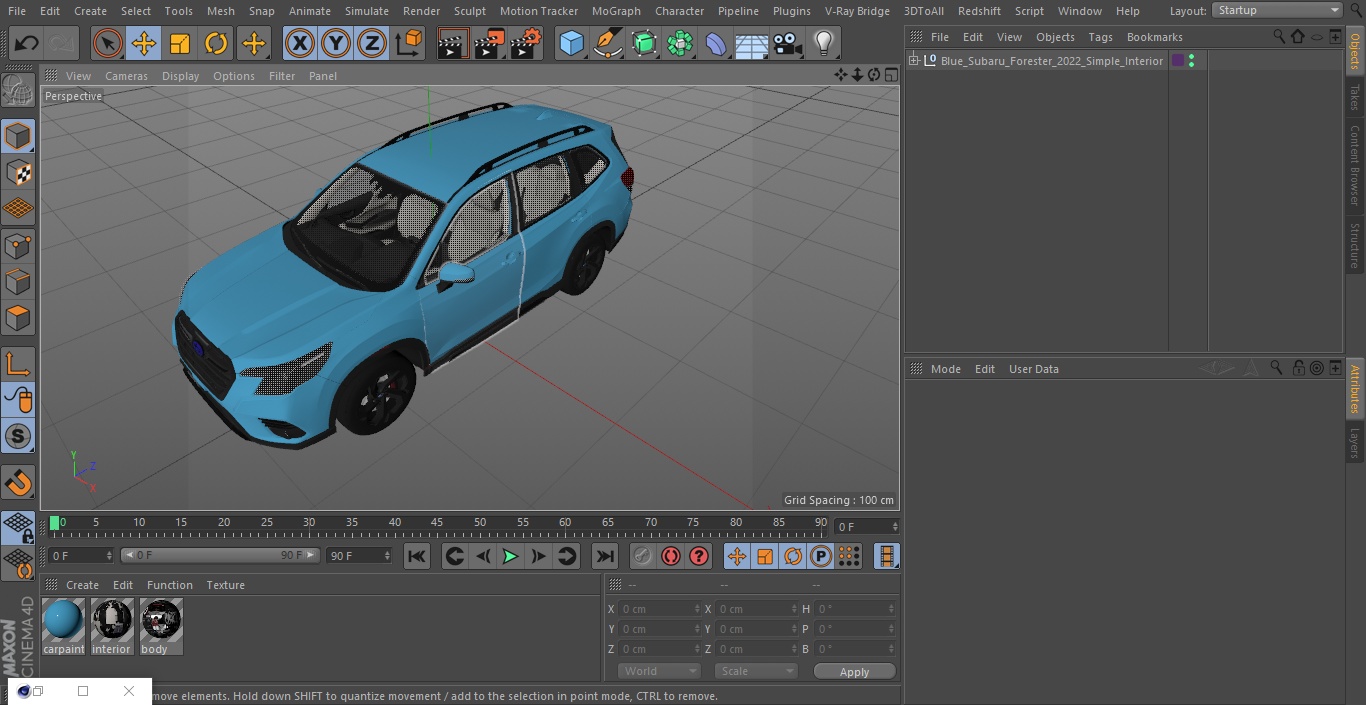Click the X position field
Viewport: 1366px width, 705px height.
(x=661, y=609)
